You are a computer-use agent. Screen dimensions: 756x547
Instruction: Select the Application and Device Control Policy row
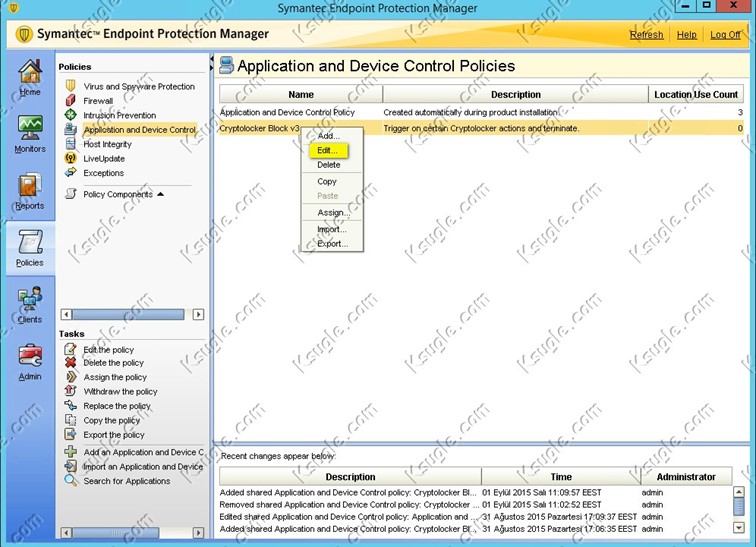[x=481, y=112]
